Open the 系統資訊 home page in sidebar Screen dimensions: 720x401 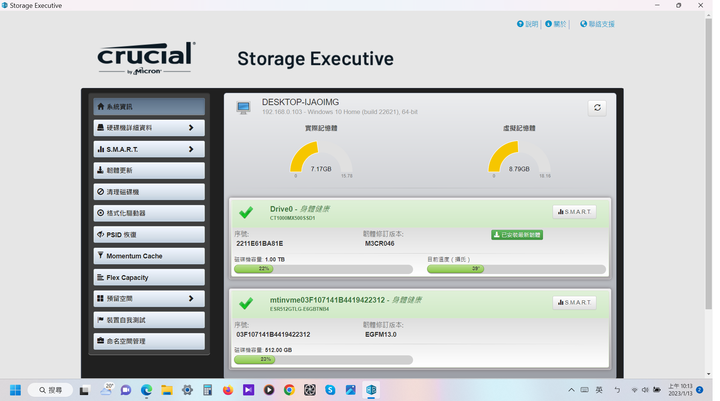click(149, 107)
